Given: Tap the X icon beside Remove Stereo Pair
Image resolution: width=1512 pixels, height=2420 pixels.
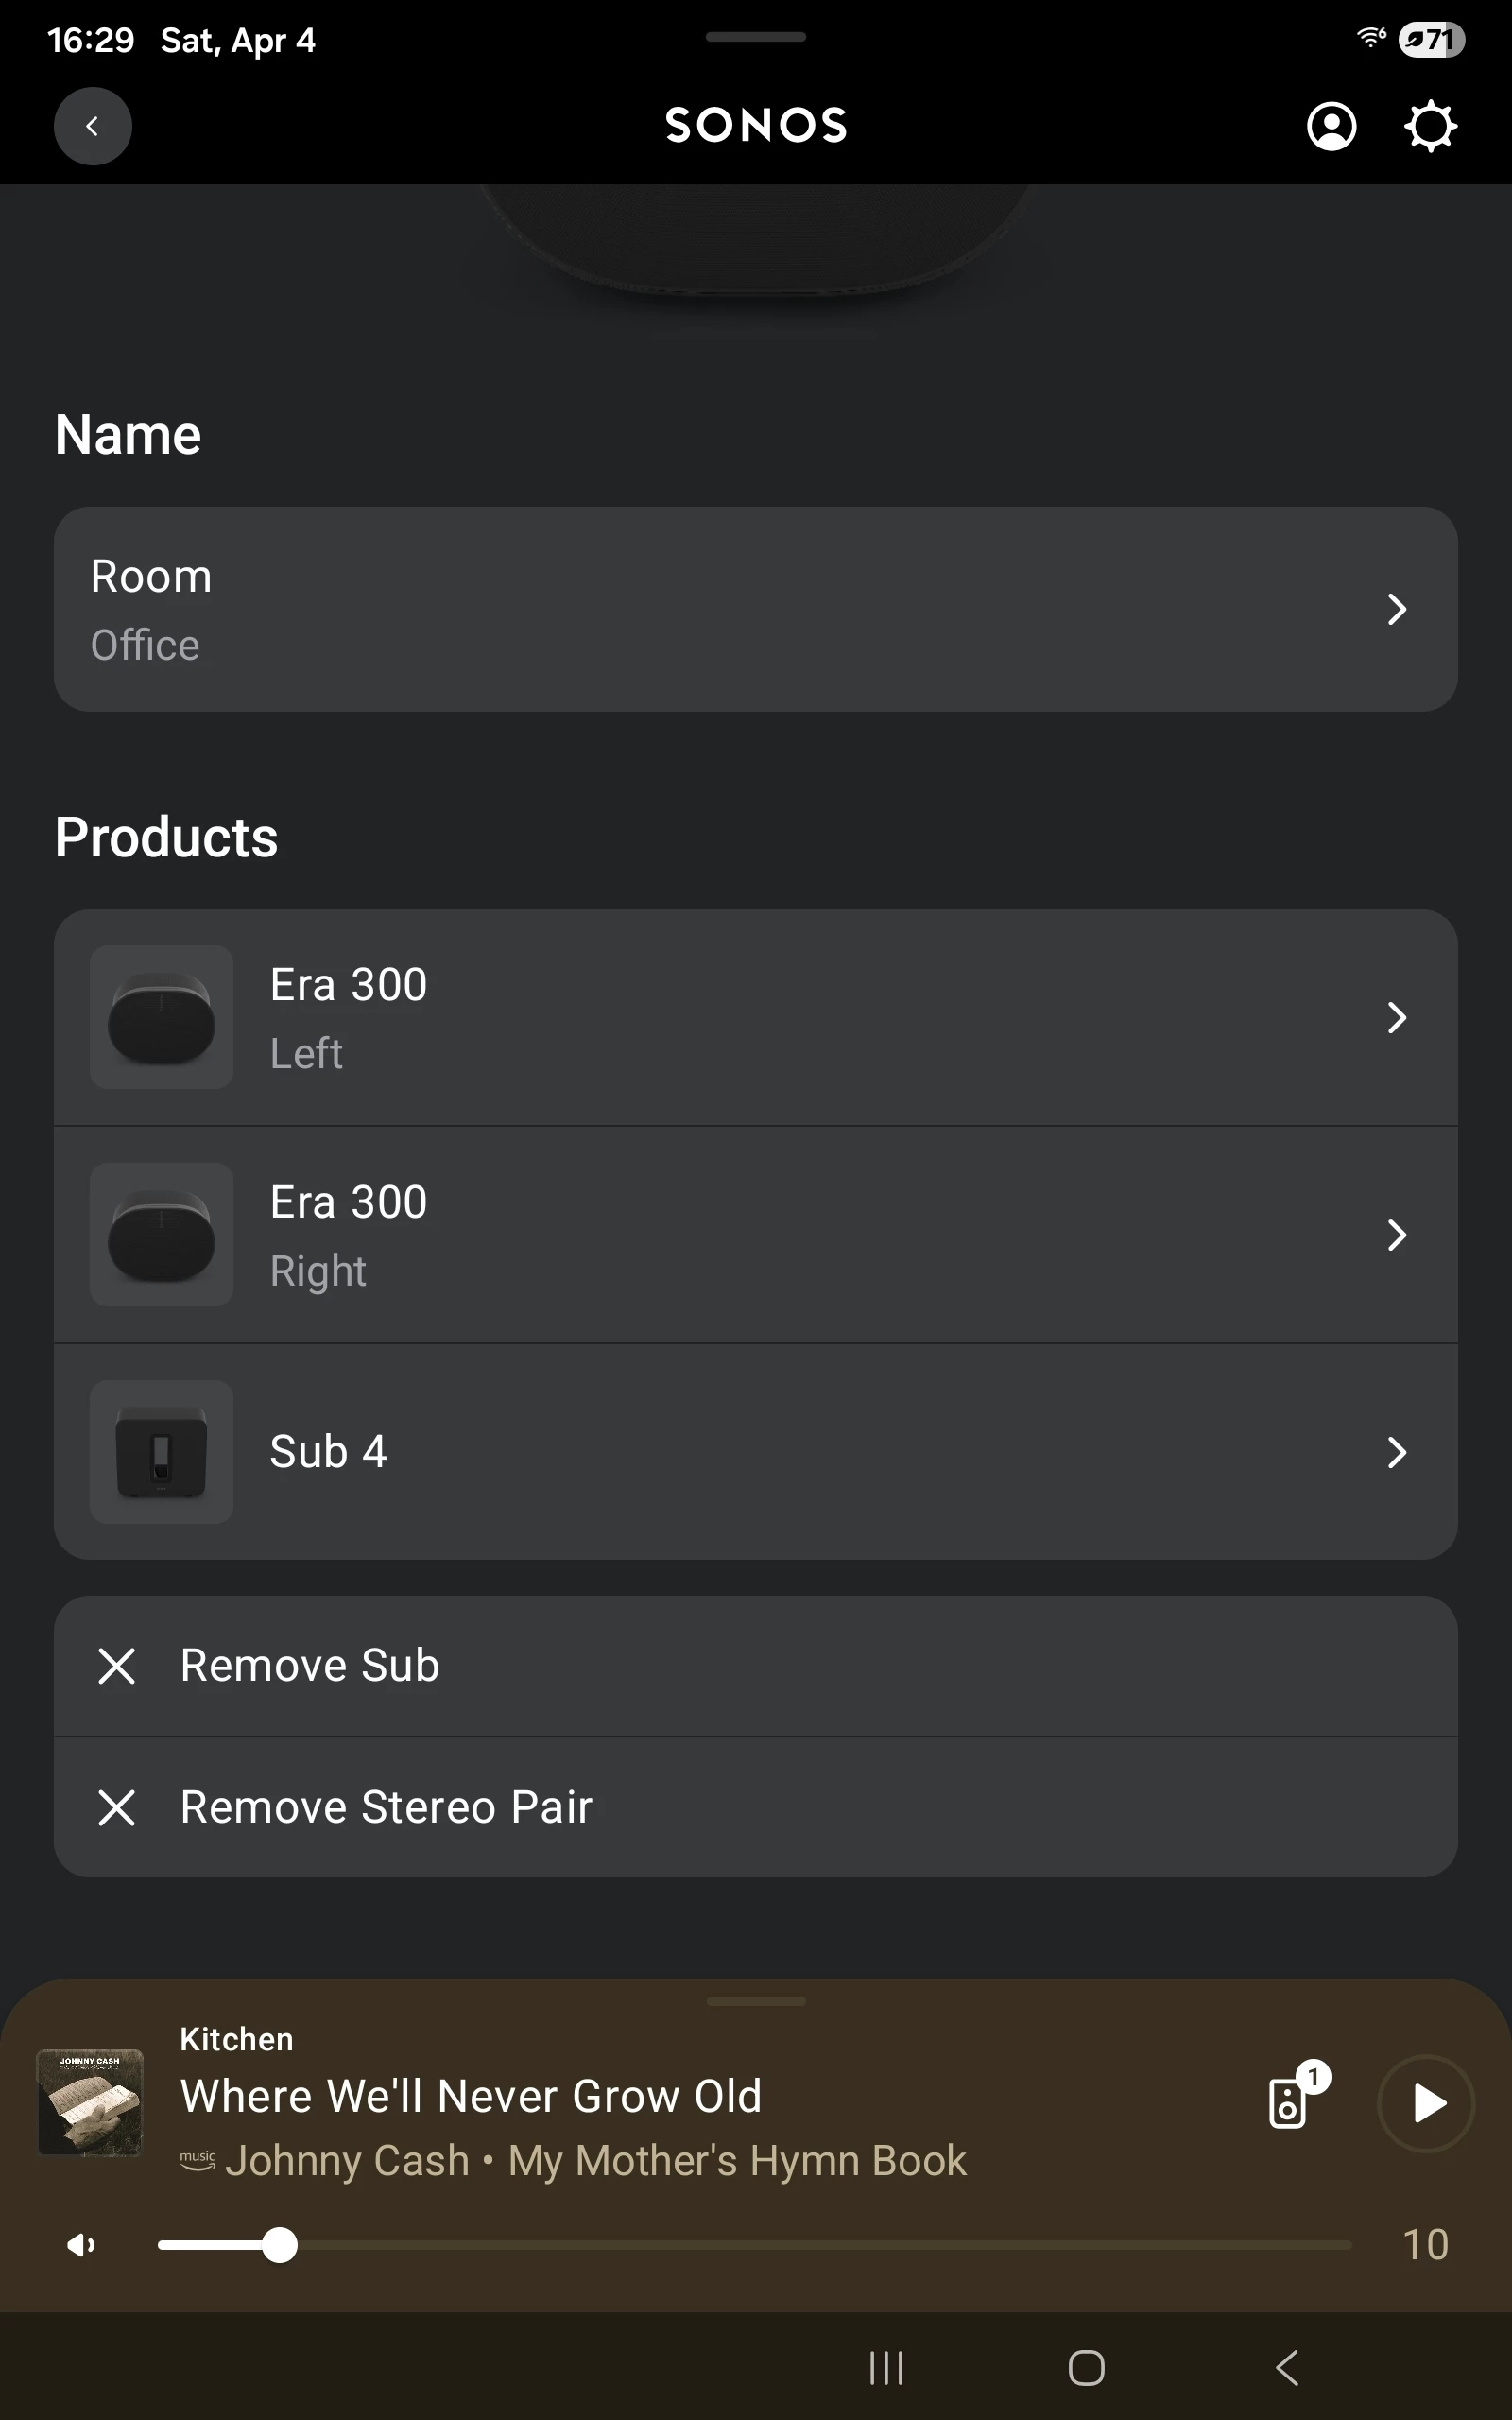Looking at the screenshot, I should pos(117,1807).
